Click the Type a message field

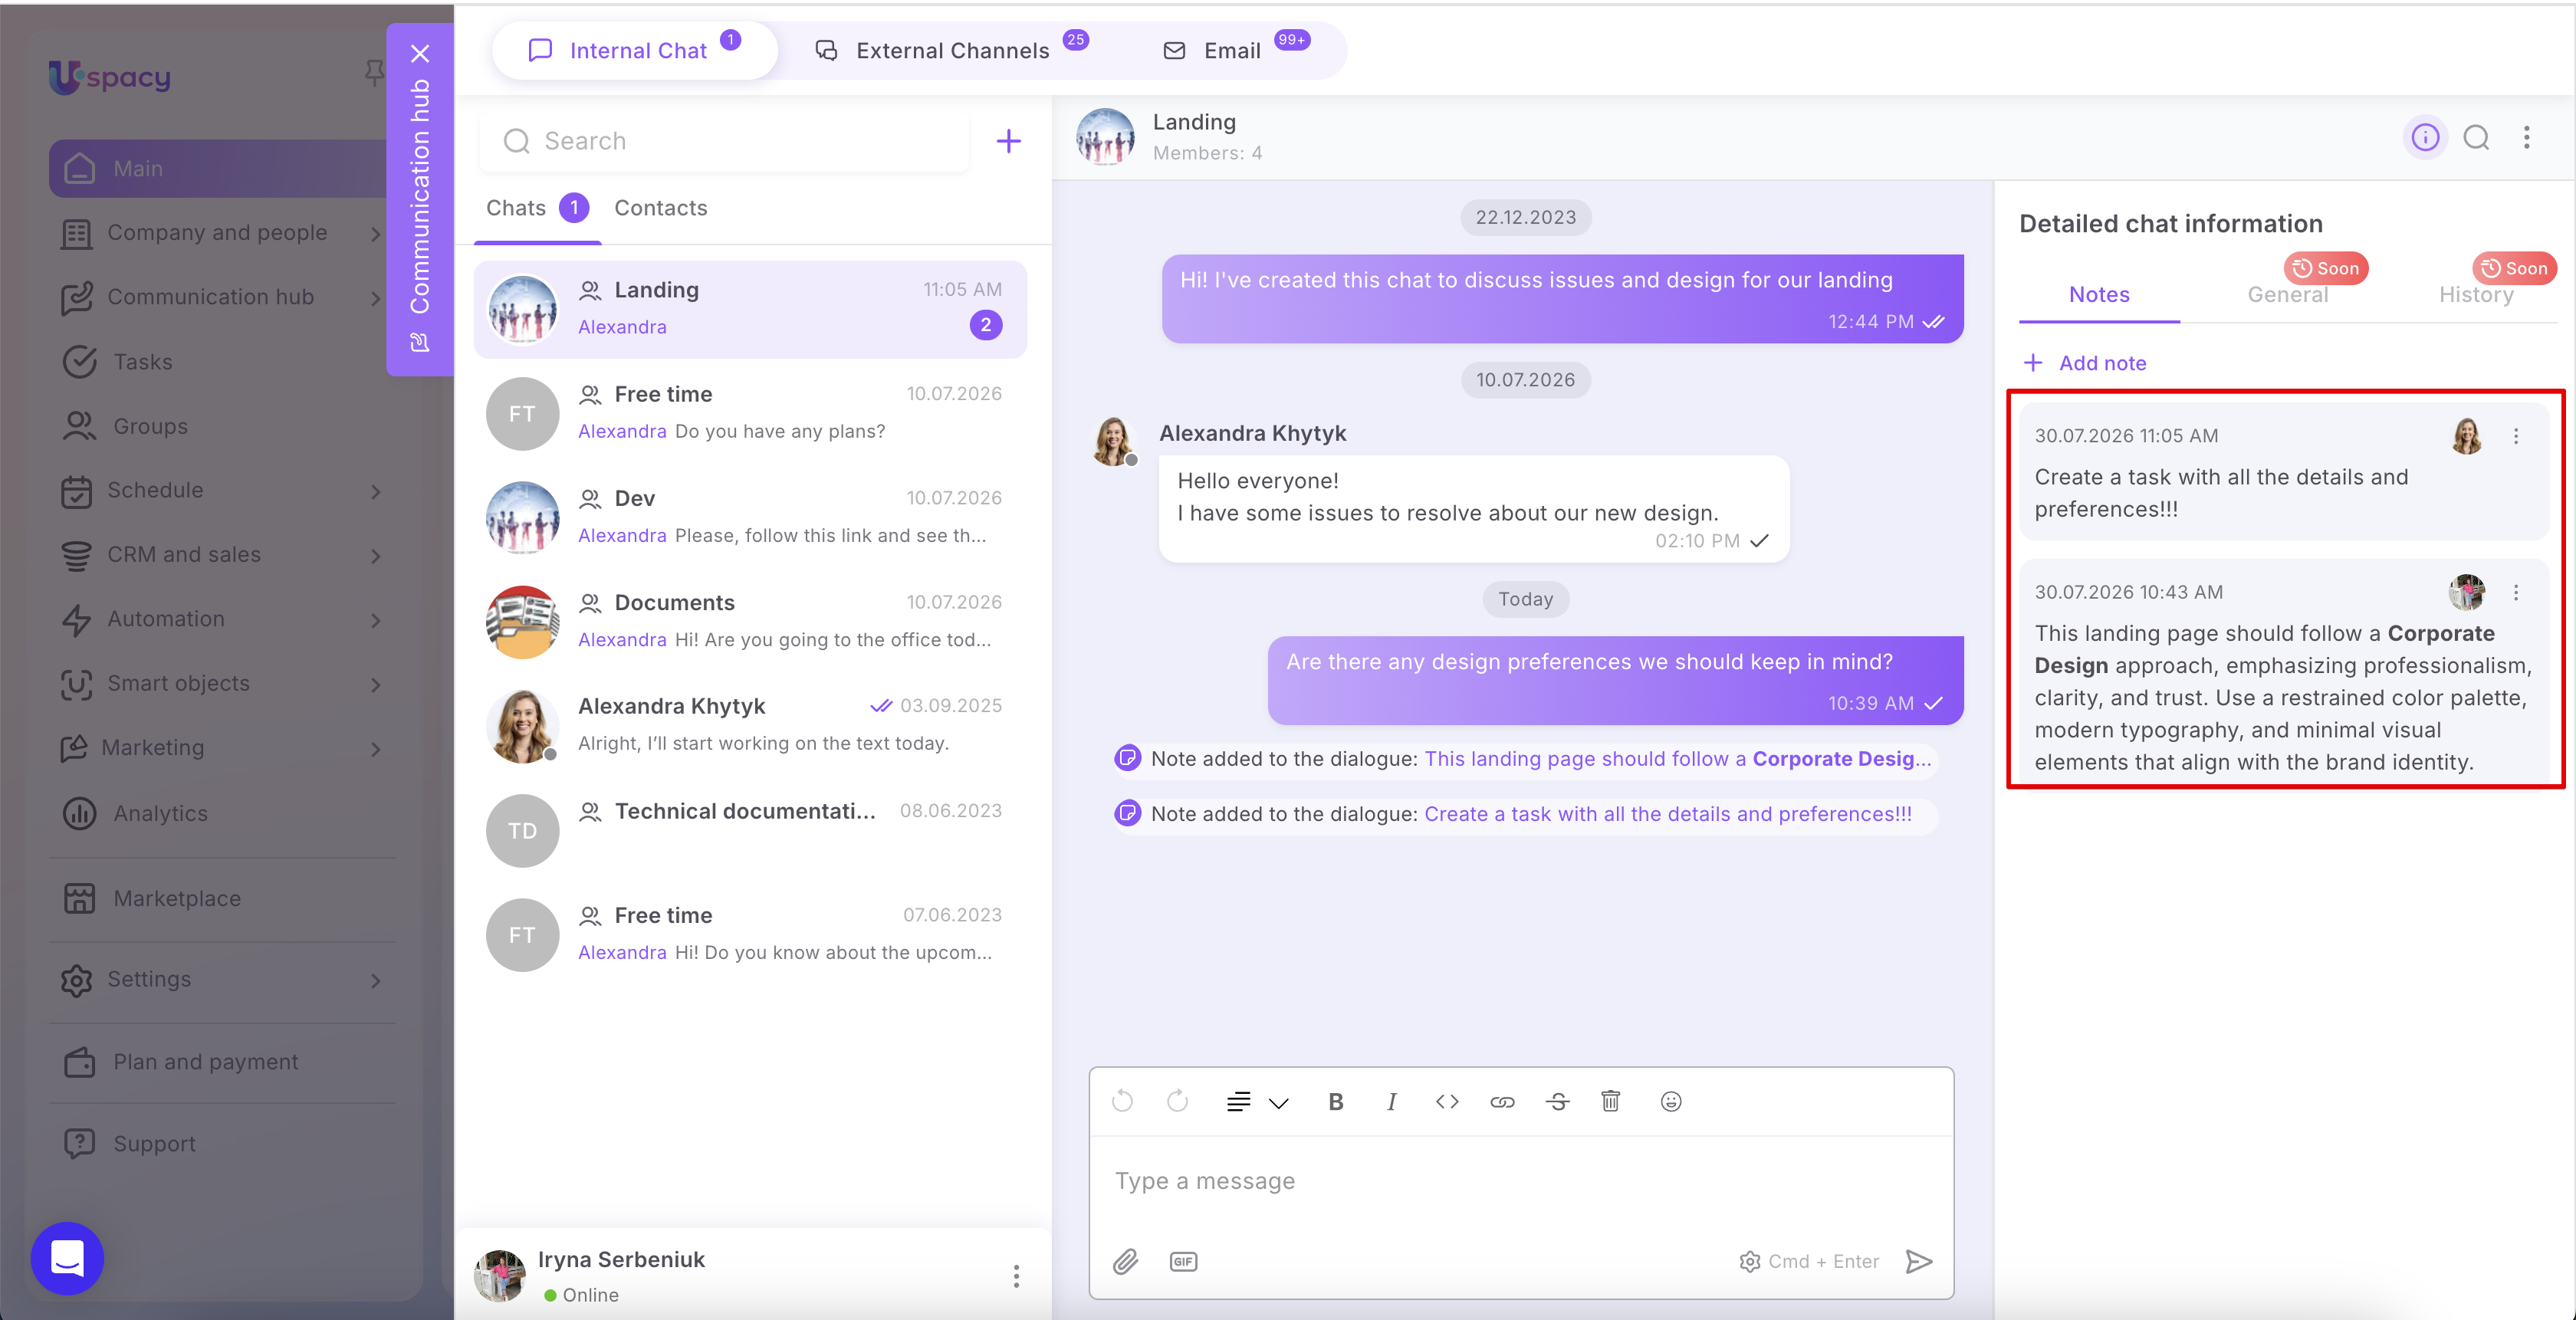(1521, 1181)
